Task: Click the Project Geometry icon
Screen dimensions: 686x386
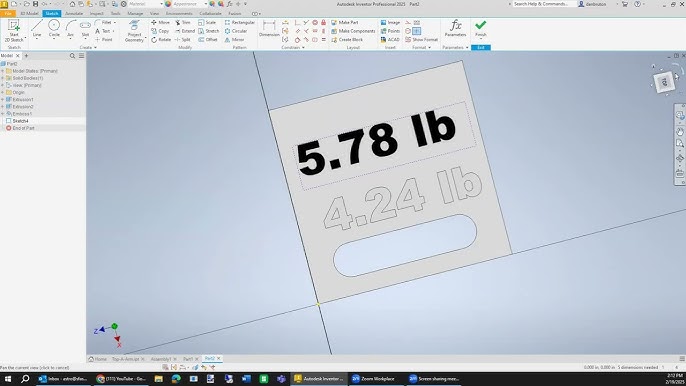Action: pyautogui.click(x=134, y=31)
